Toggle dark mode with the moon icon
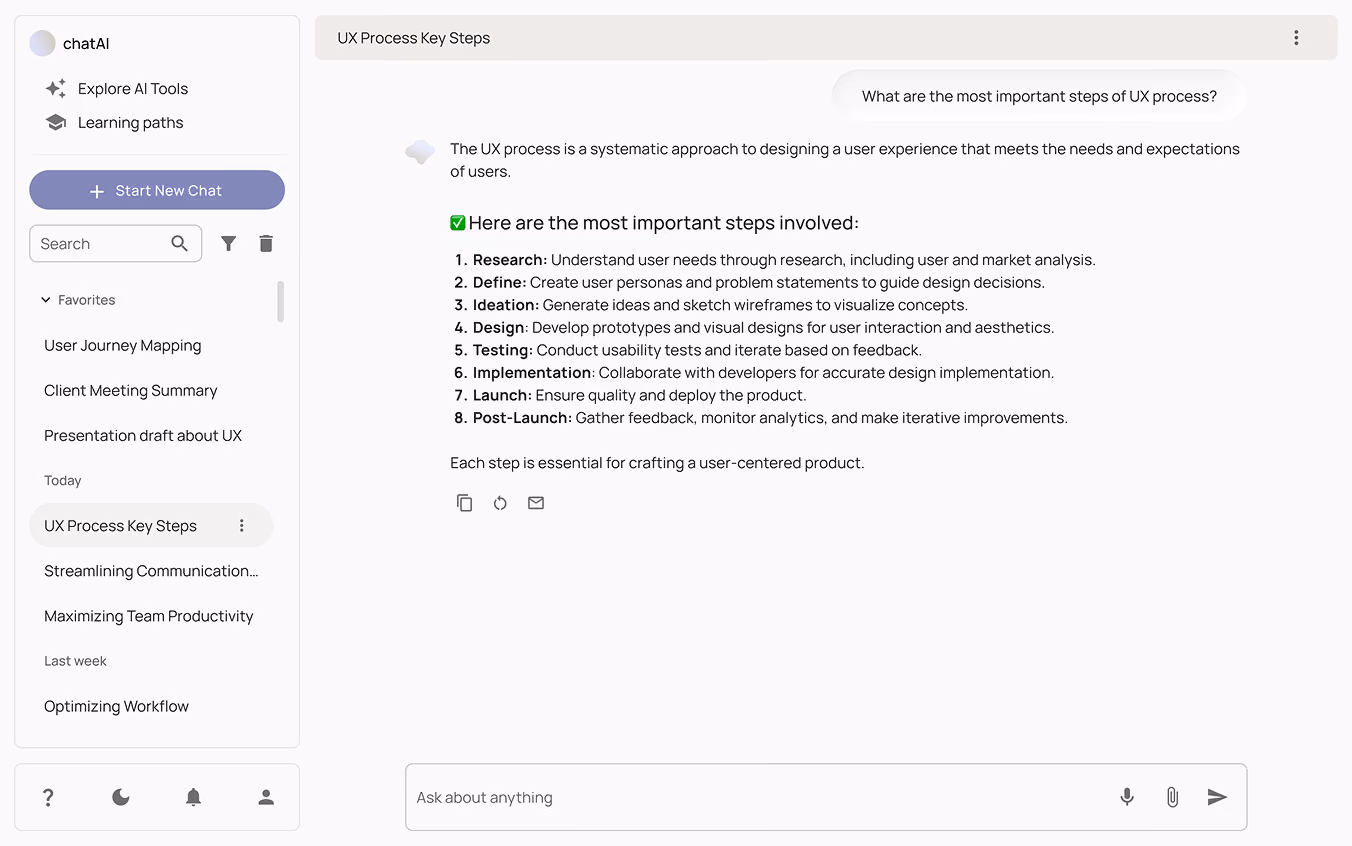The image size is (1352, 846). coord(121,797)
